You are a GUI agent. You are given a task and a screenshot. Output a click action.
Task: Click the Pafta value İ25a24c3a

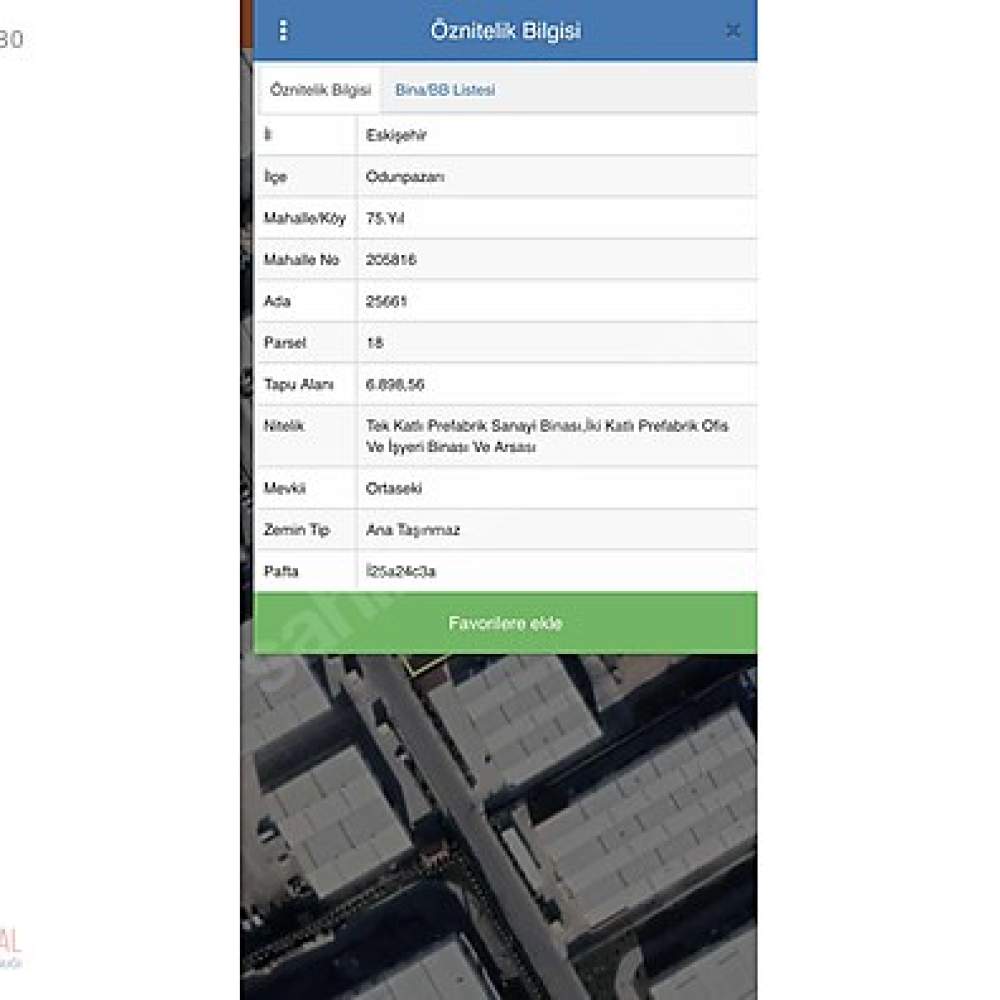401,571
